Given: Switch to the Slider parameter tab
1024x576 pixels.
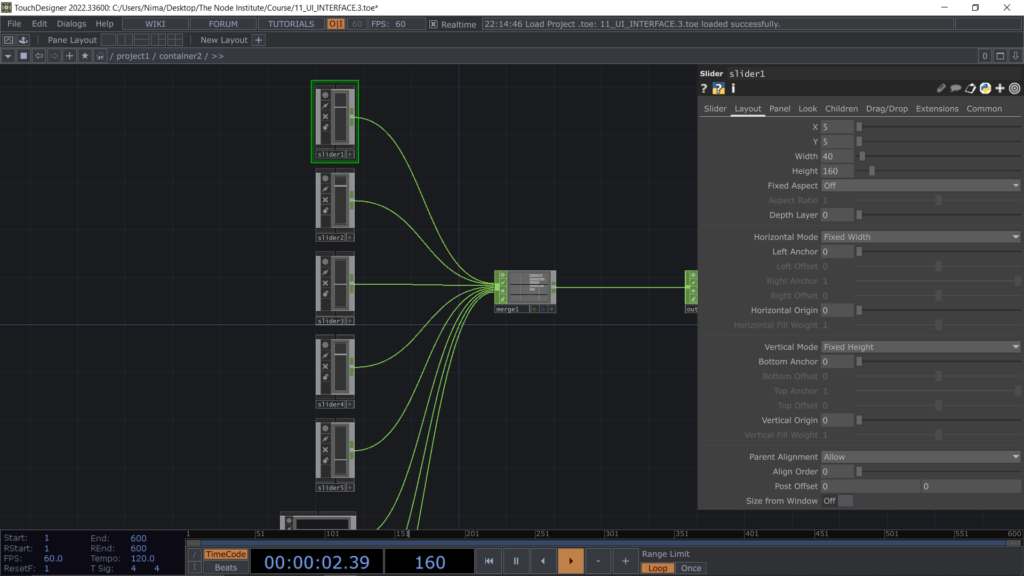Looking at the screenshot, I should [x=715, y=109].
